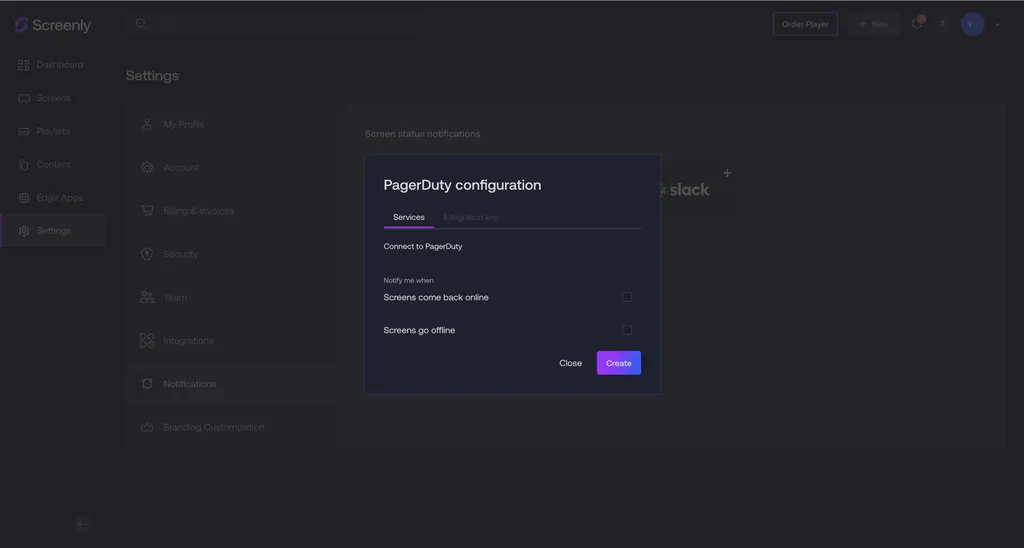Go to Dashboard page
Viewport: 1024px width, 548px height.
pyautogui.click(x=59, y=65)
